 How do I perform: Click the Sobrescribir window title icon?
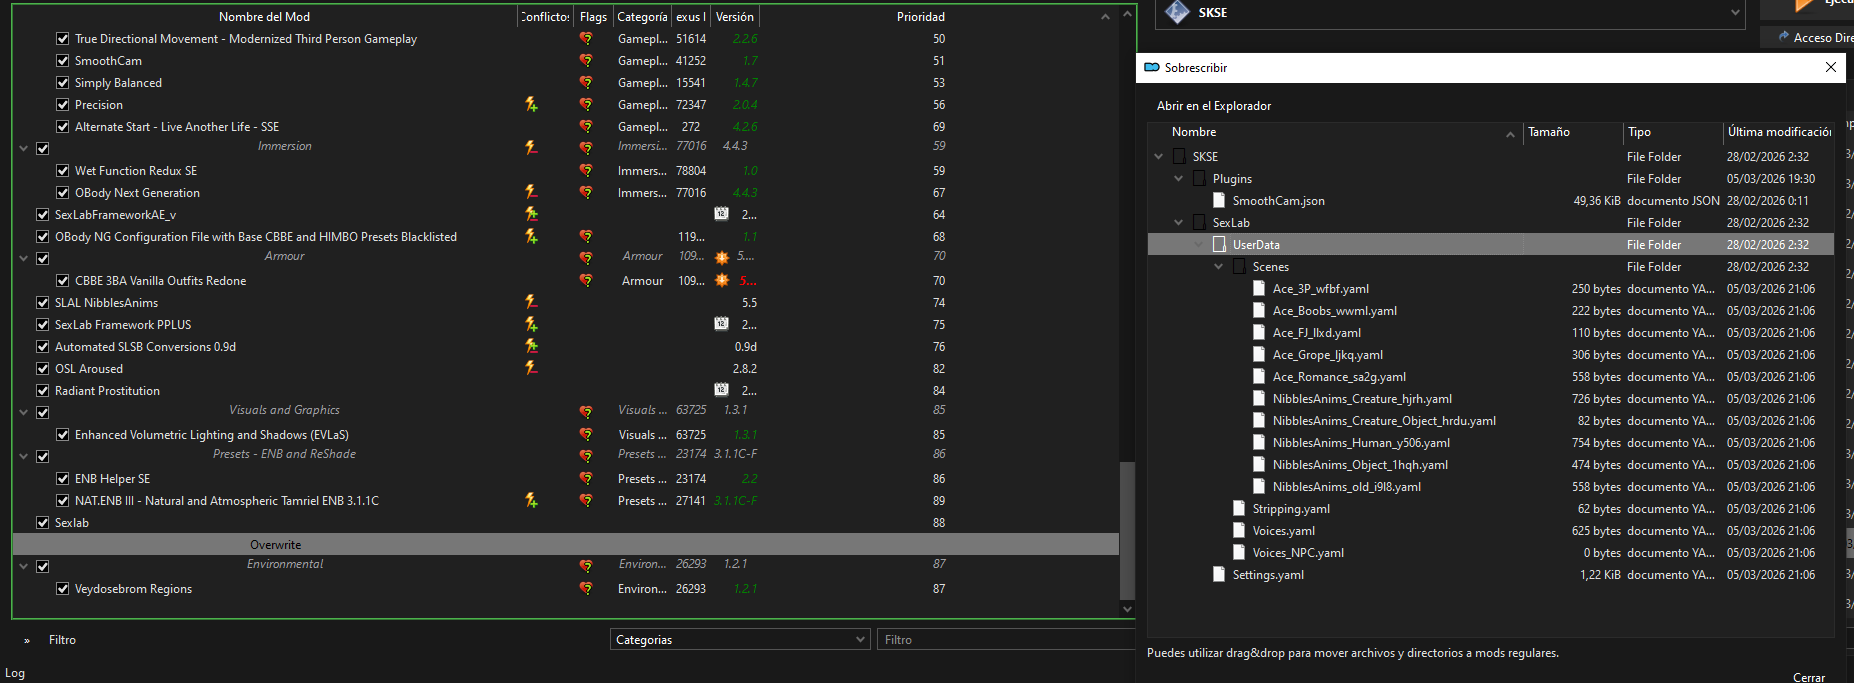point(1152,68)
